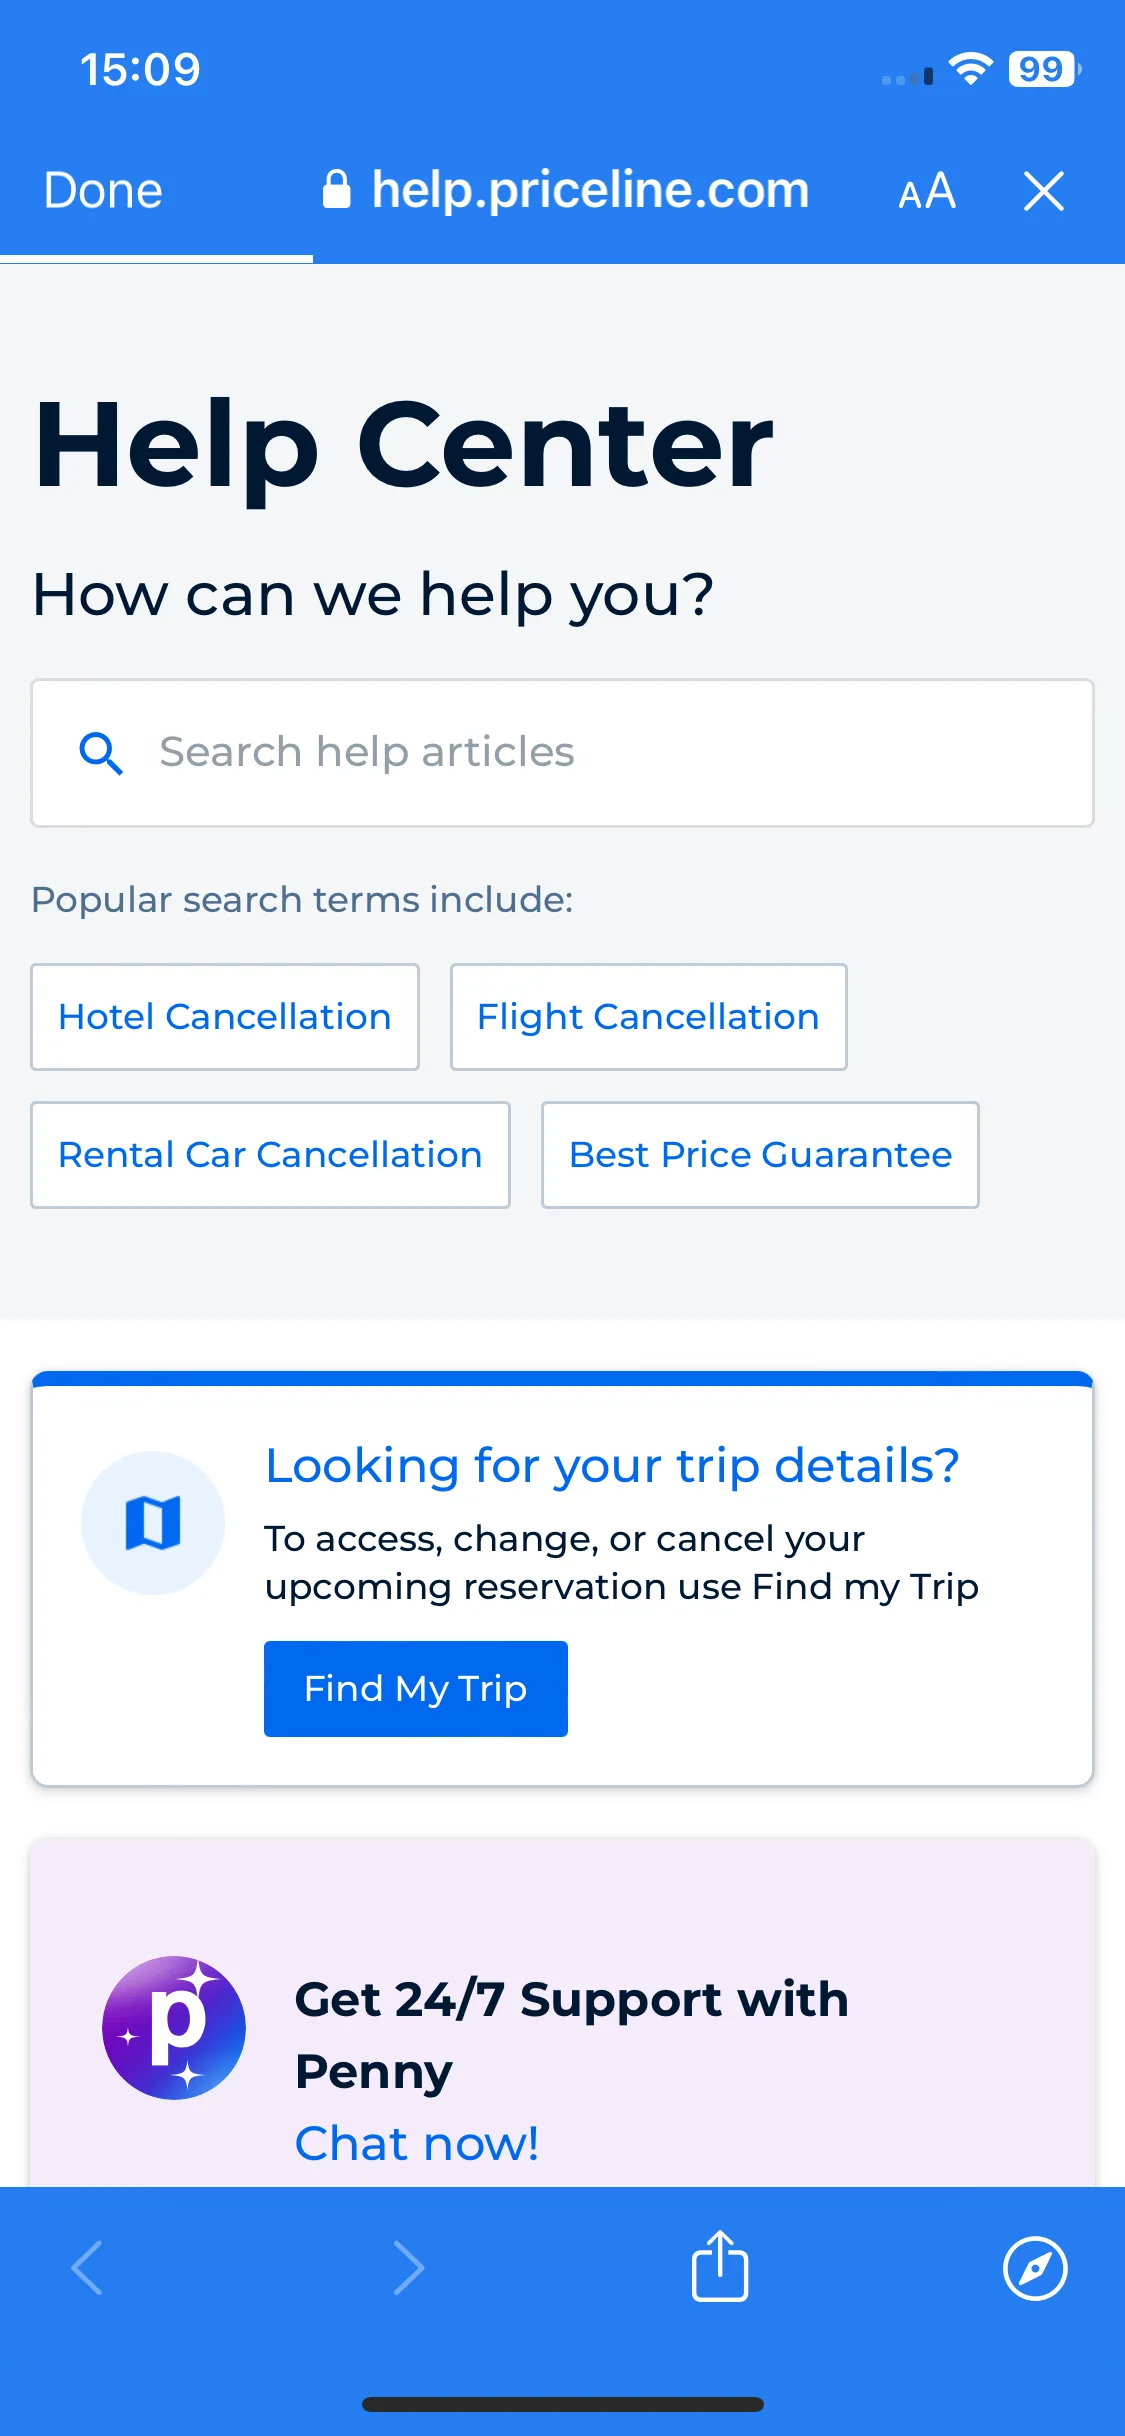The width and height of the screenshot is (1125, 2436).
Task: Tap the Penny chatbot logo icon
Action: pos(174,2027)
